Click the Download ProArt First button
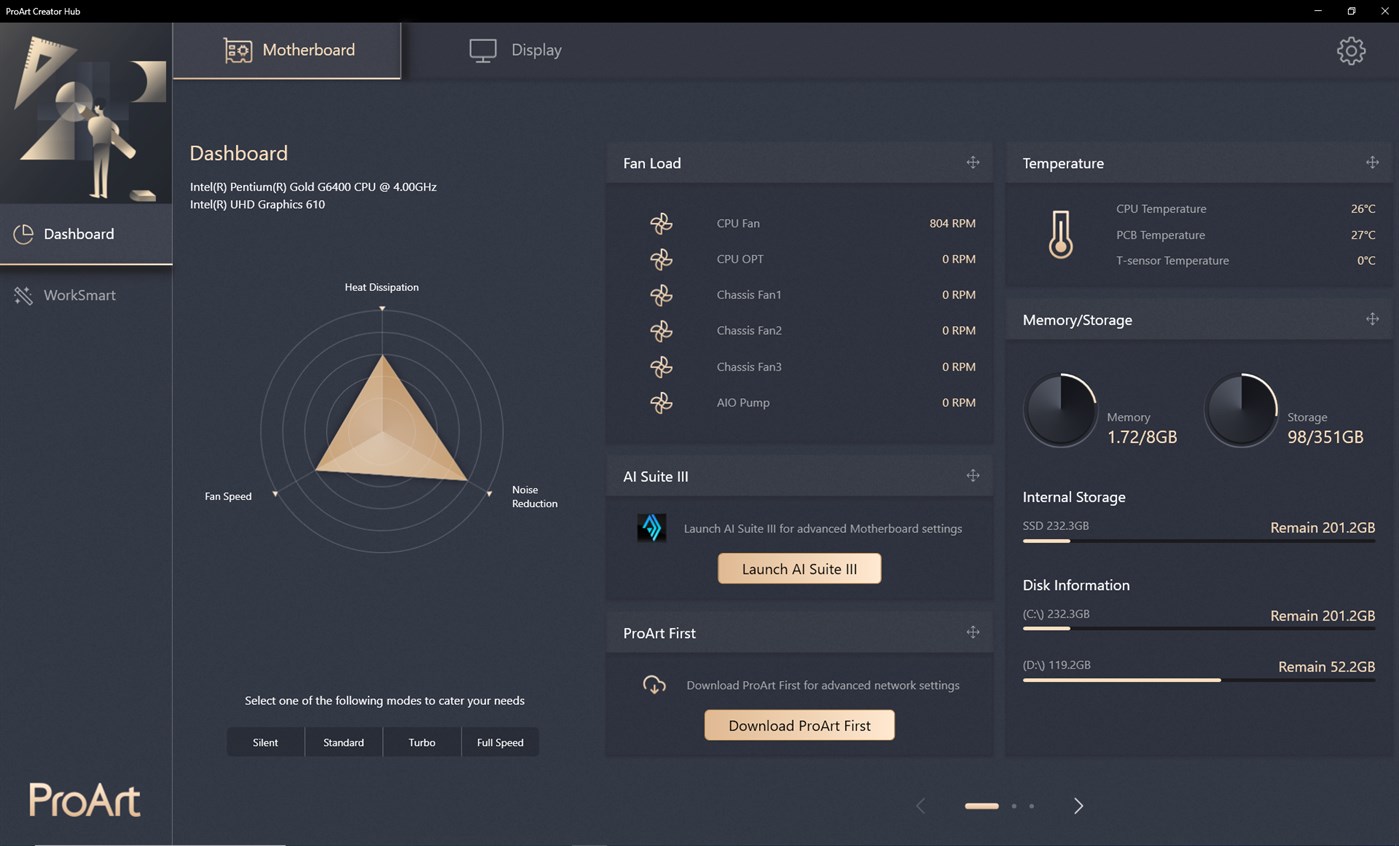This screenshot has height=846, width=1399. (x=799, y=725)
